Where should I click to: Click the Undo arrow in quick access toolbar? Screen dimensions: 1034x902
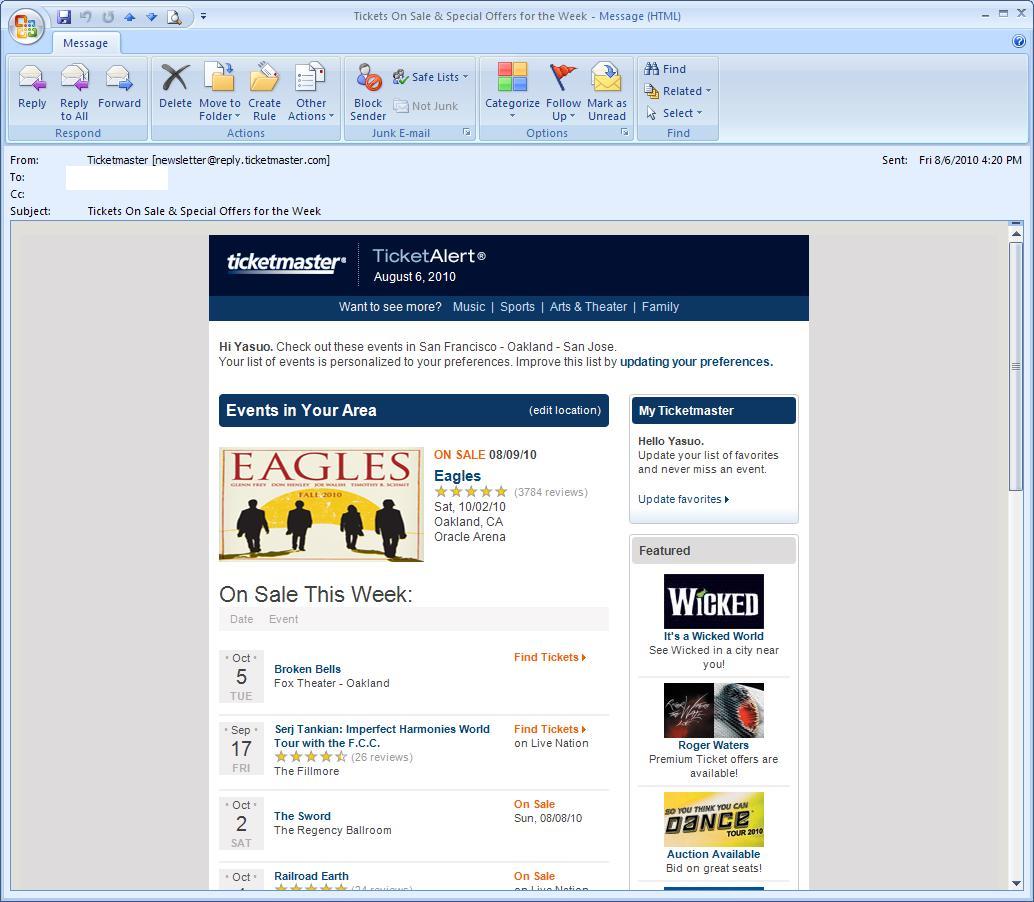point(86,16)
